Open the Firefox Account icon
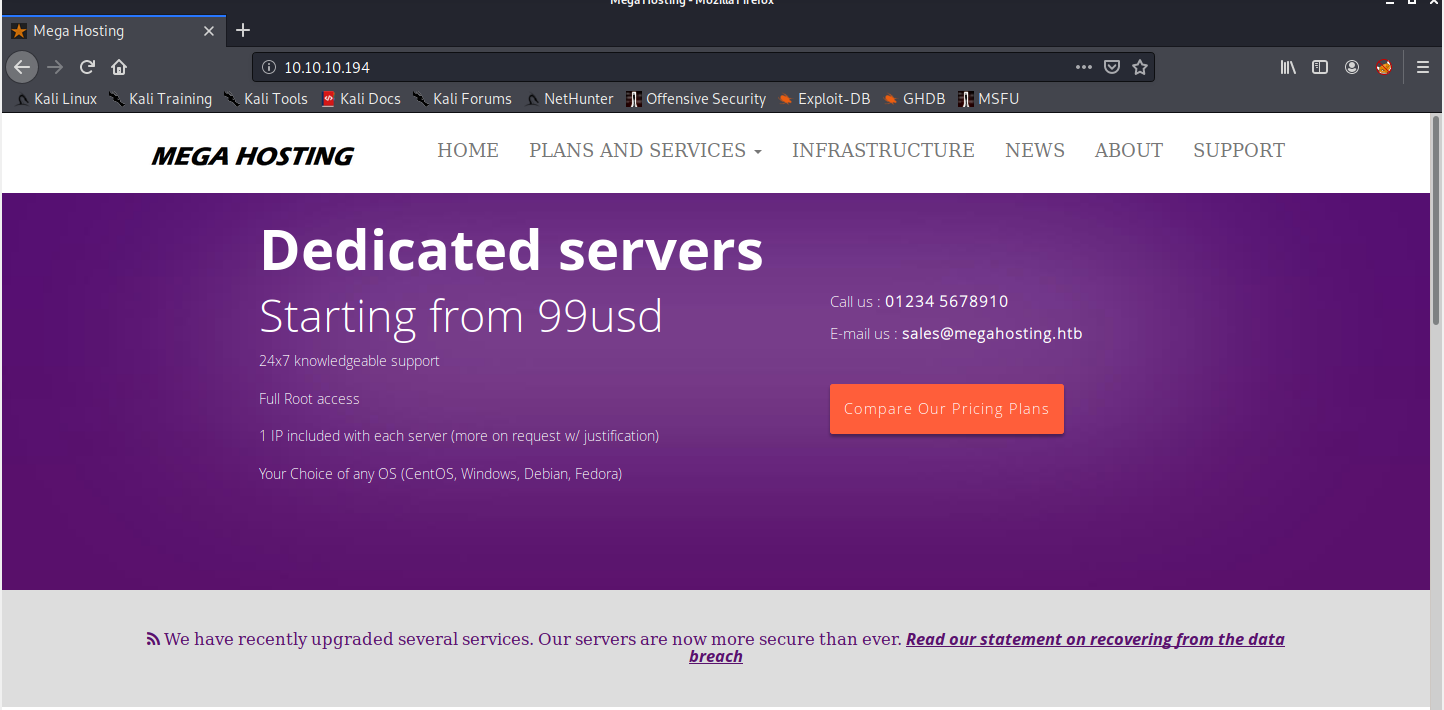Viewport: 1444px width, 710px height. [x=1352, y=67]
